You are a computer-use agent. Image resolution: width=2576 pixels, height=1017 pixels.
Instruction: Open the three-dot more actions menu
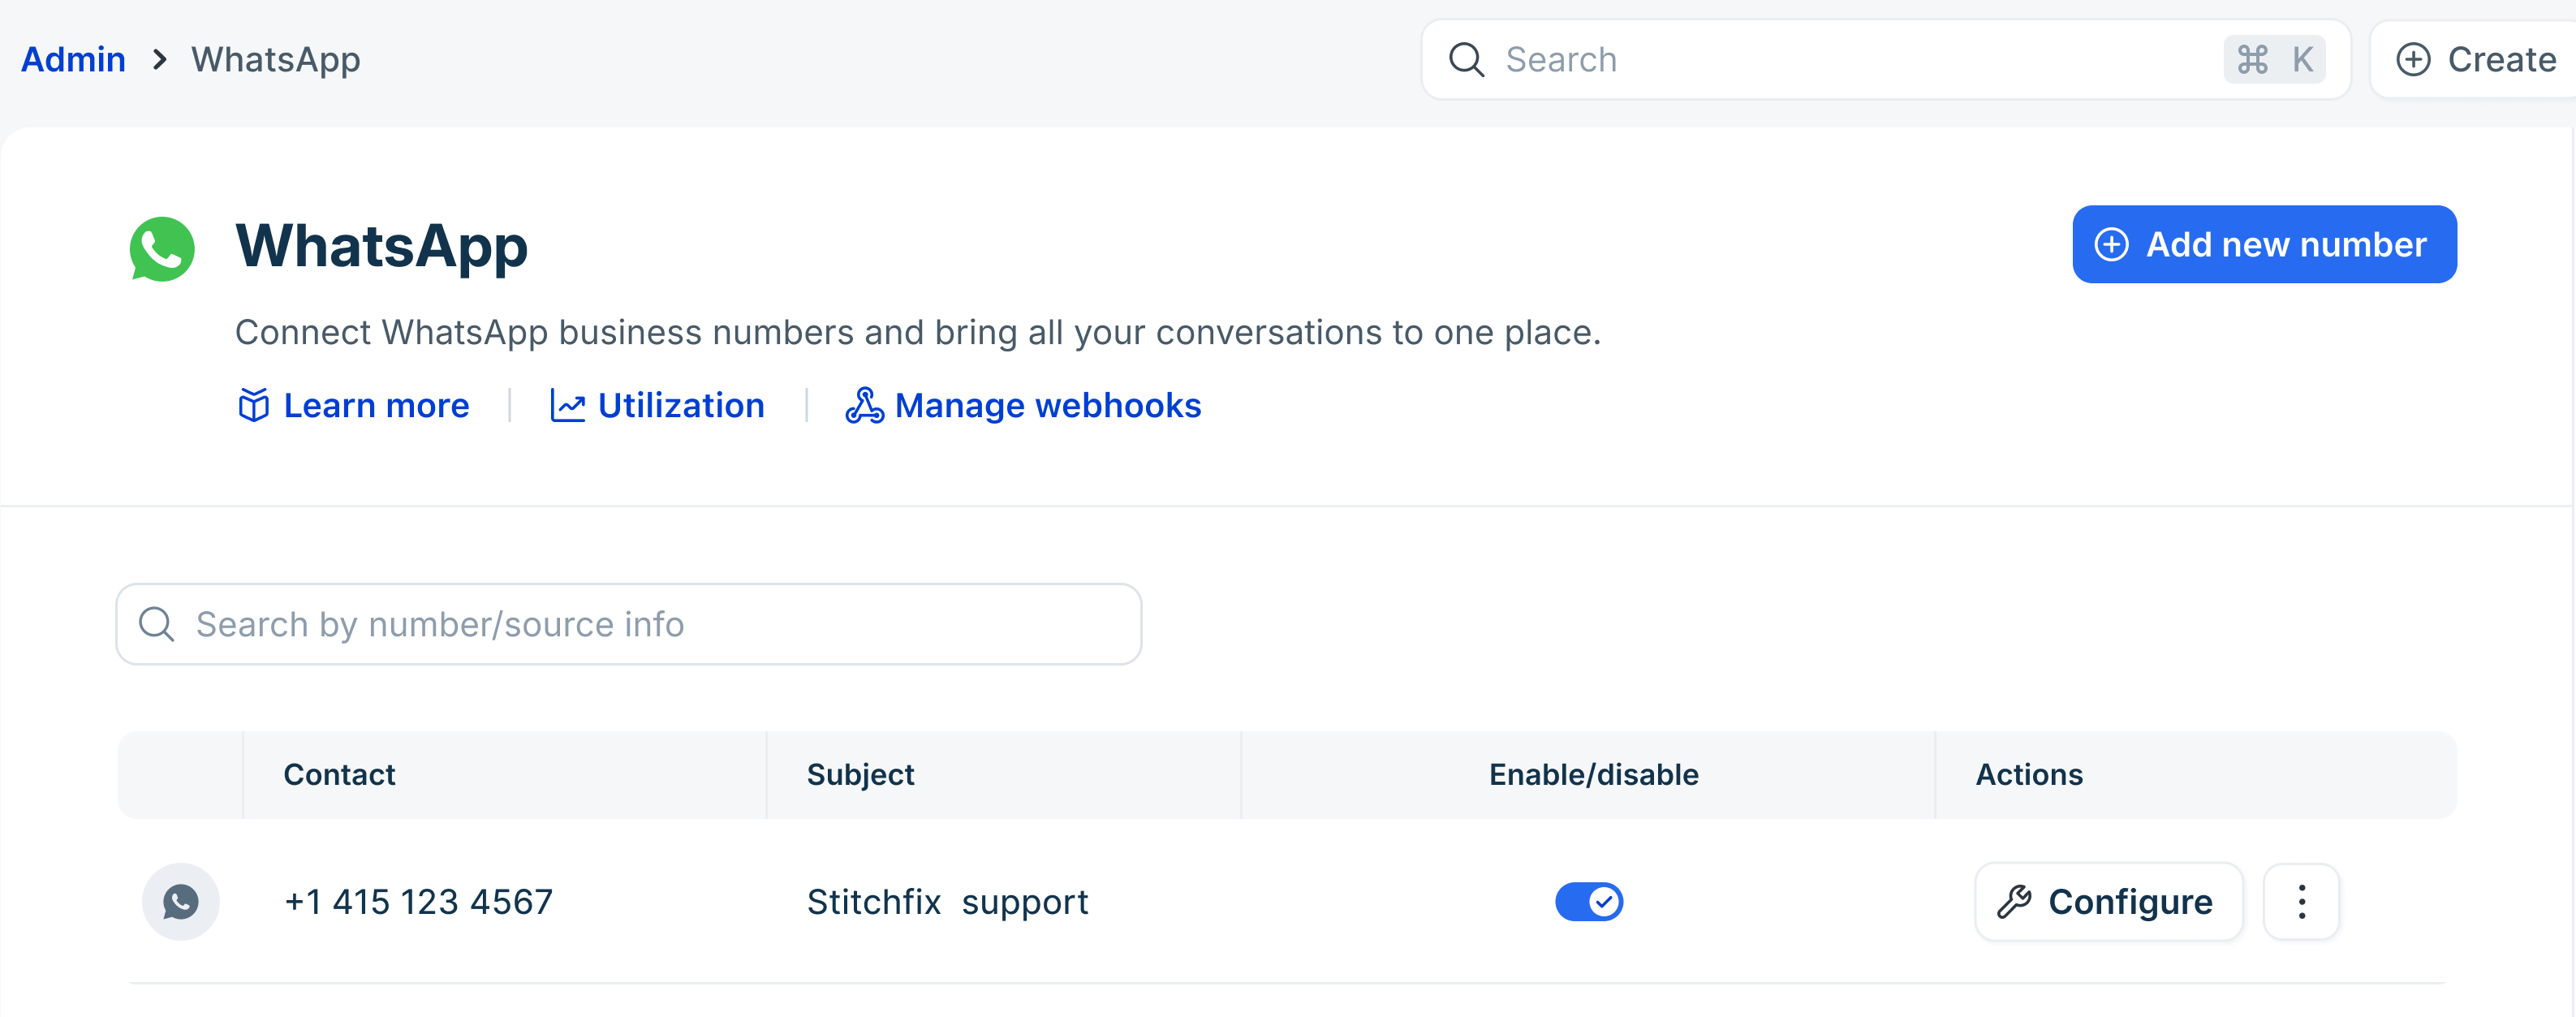[x=2301, y=902]
